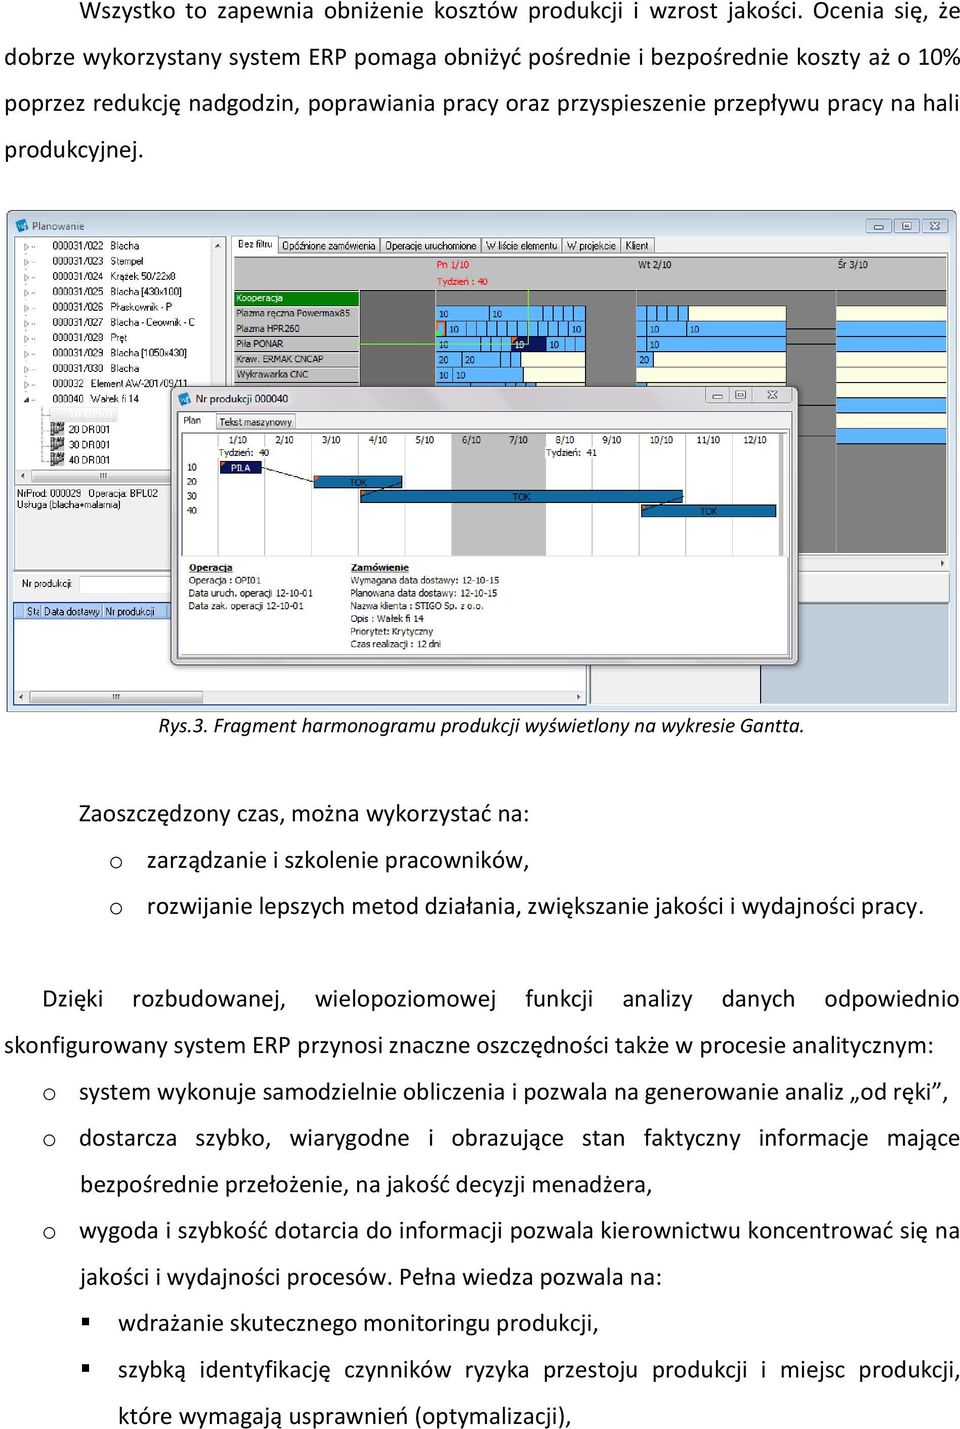Click the bottom list horizontal scrollbar thumb
Viewport: 960px width, 1429px height.
coord(115,697)
